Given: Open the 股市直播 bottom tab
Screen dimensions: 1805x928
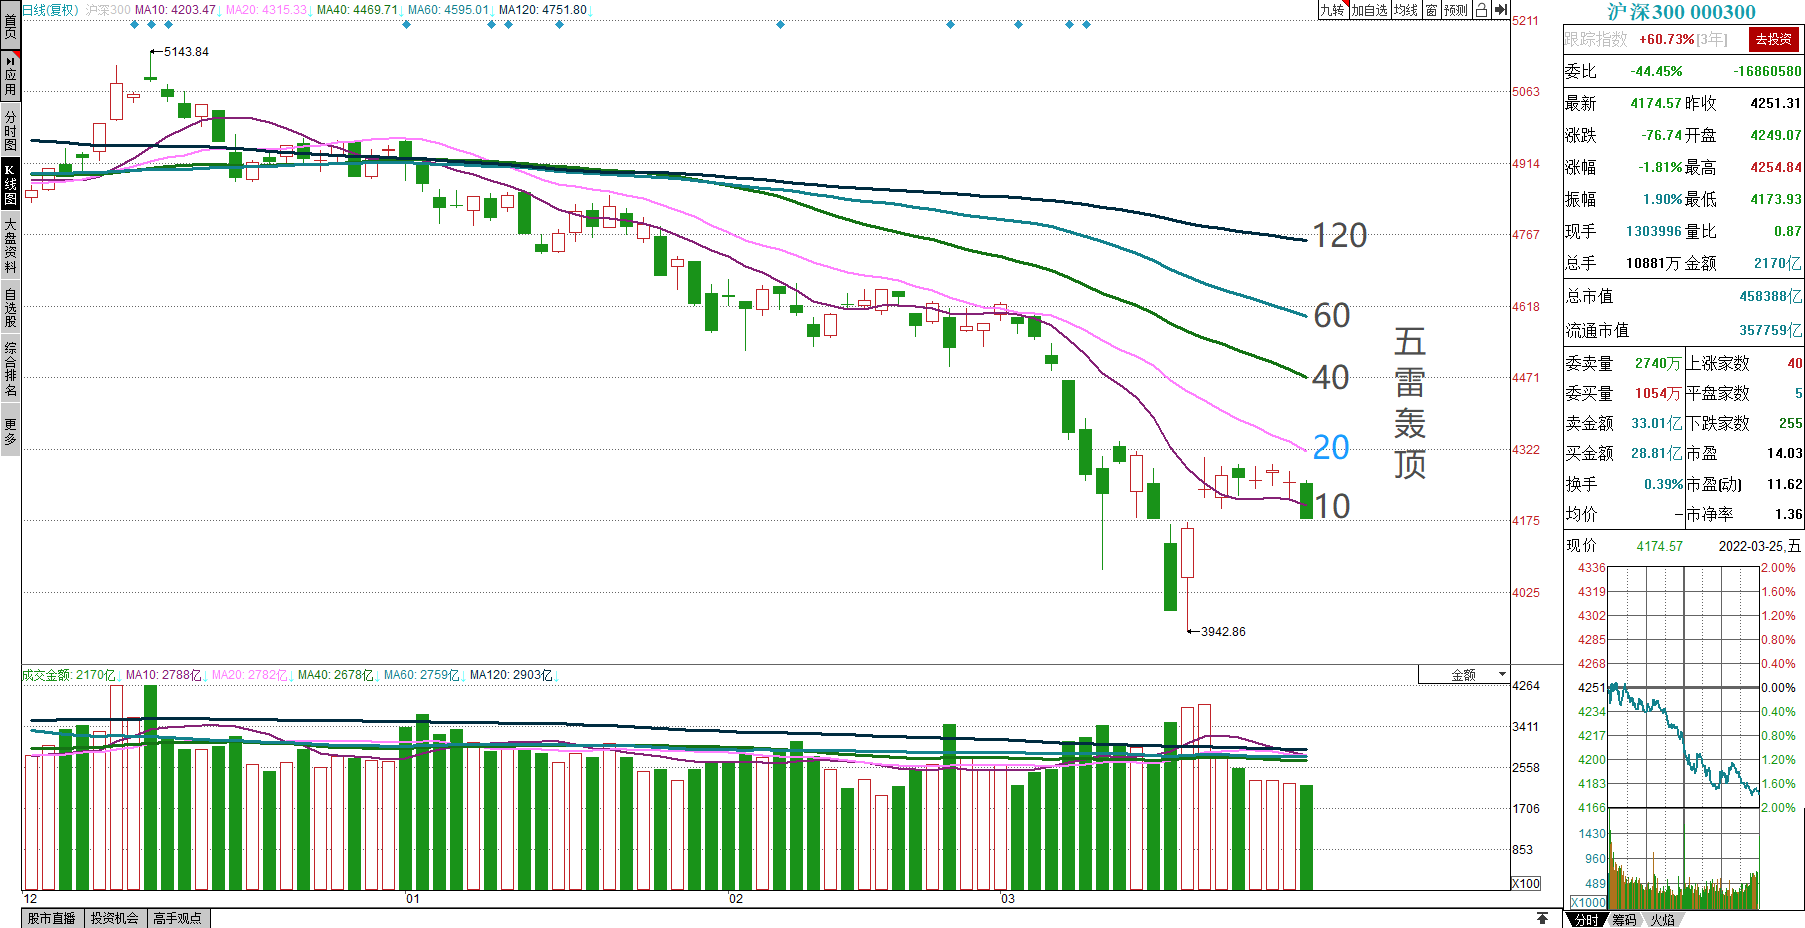Looking at the screenshot, I should (x=51, y=918).
